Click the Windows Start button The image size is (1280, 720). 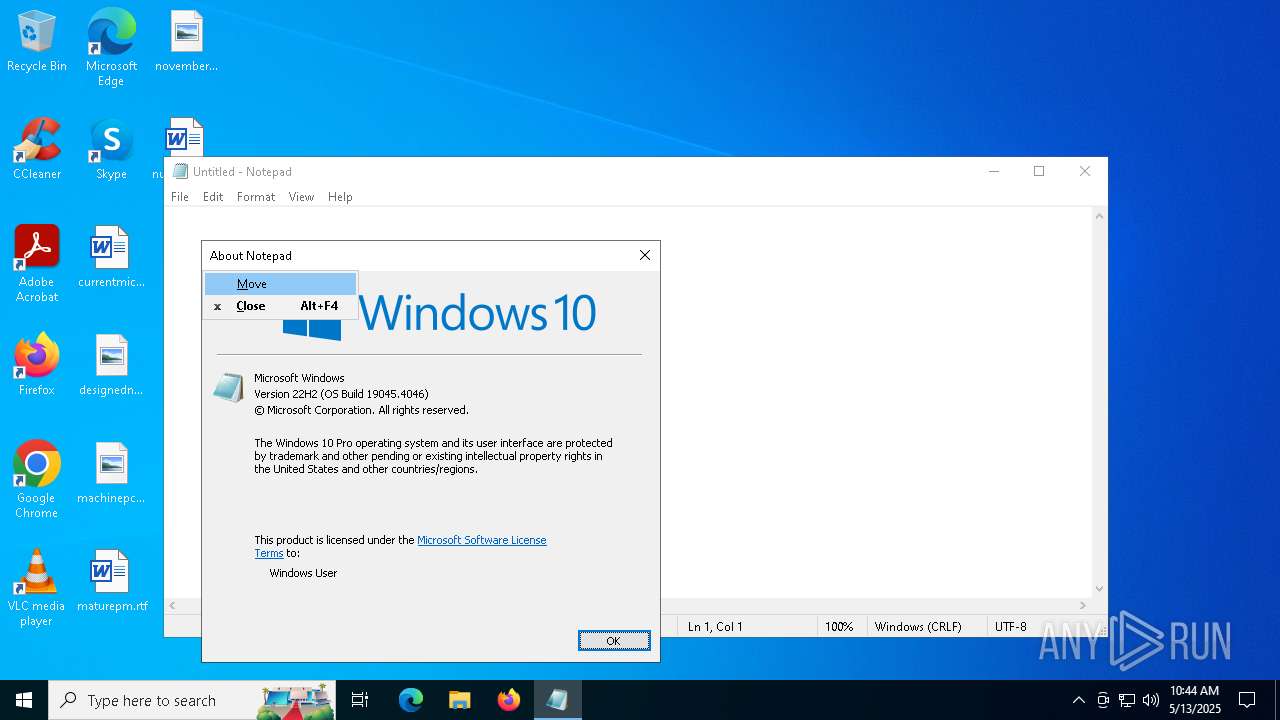click(24, 700)
